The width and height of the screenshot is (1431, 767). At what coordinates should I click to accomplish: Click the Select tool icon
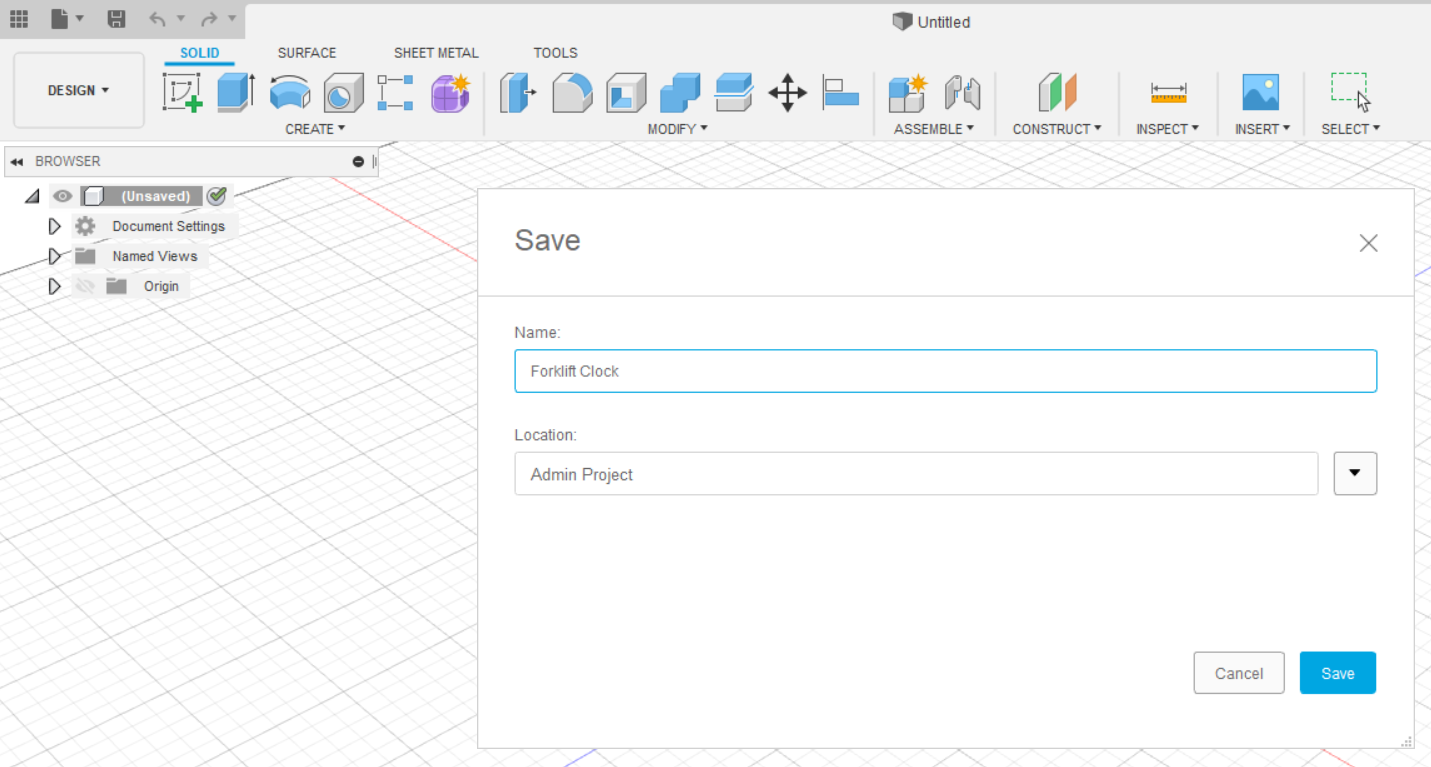click(x=1350, y=92)
